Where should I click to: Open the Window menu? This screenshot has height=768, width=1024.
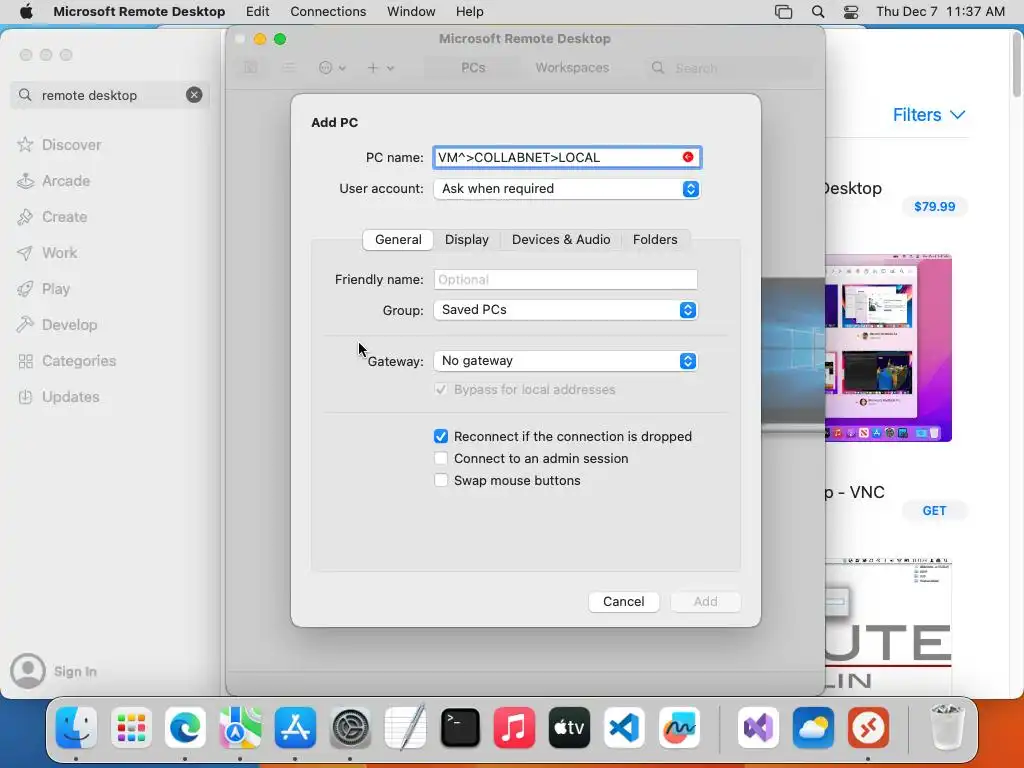(x=411, y=12)
